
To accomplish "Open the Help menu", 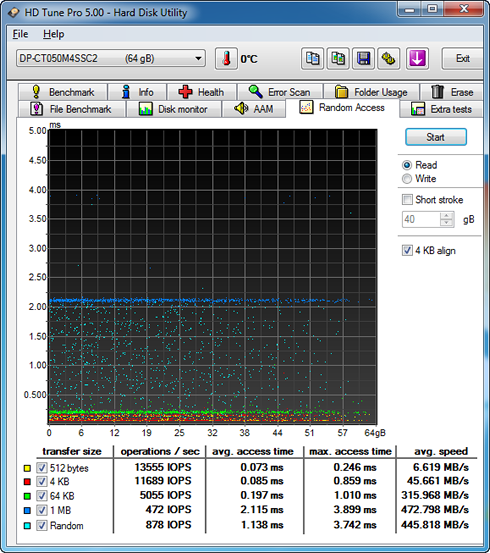I will point(54,34).
